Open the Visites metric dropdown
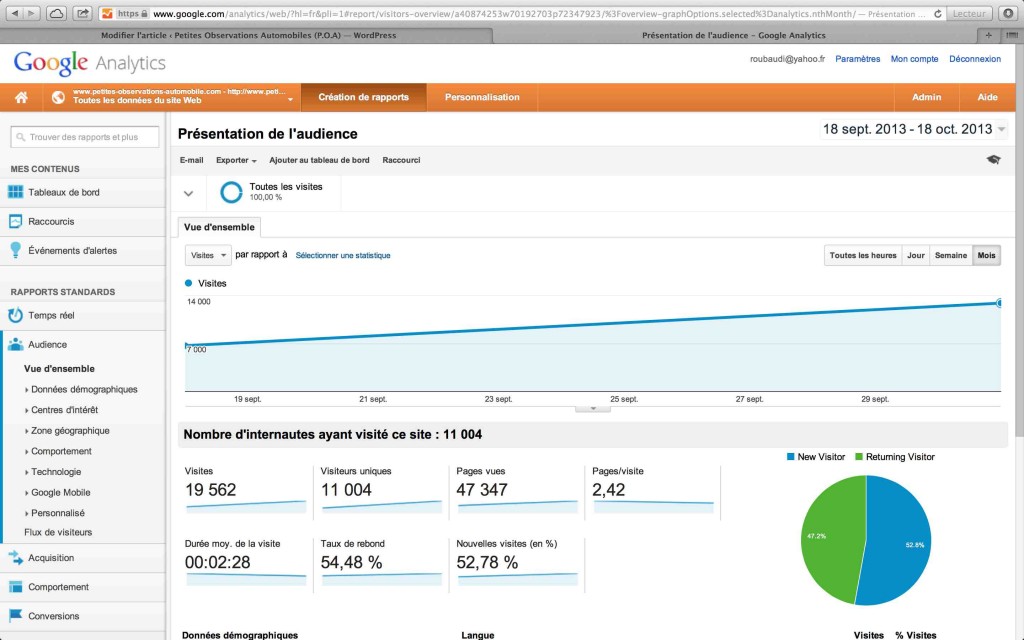This screenshot has width=1024, height=640. [x=208, y=255]
